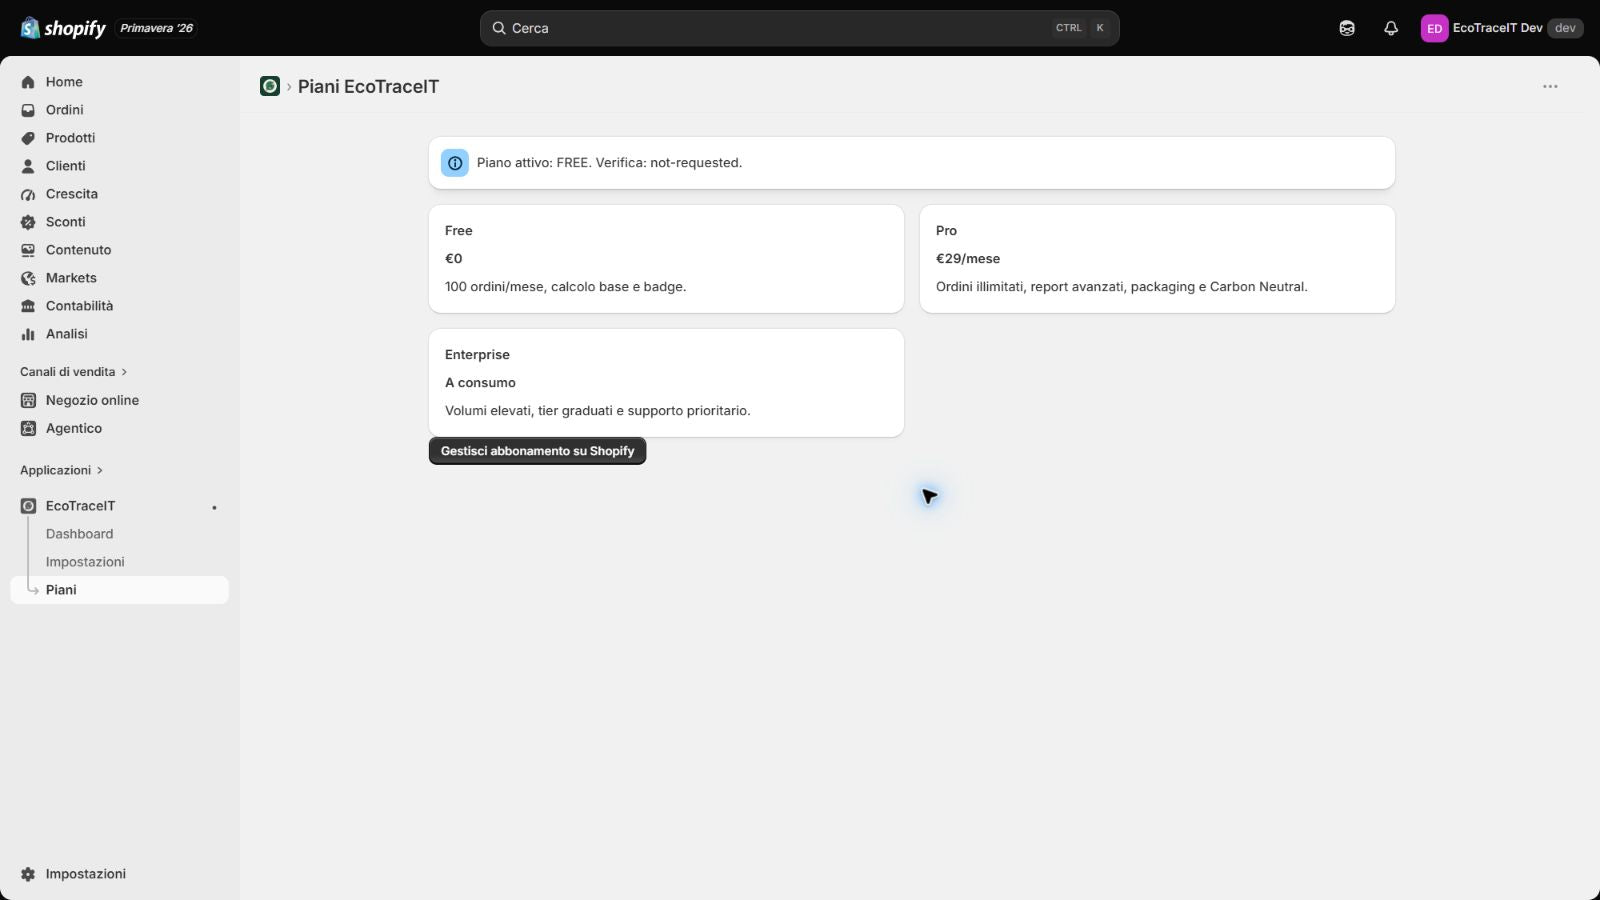Open Markets in the sidebar
The image size is (1600, 900).
120,278
